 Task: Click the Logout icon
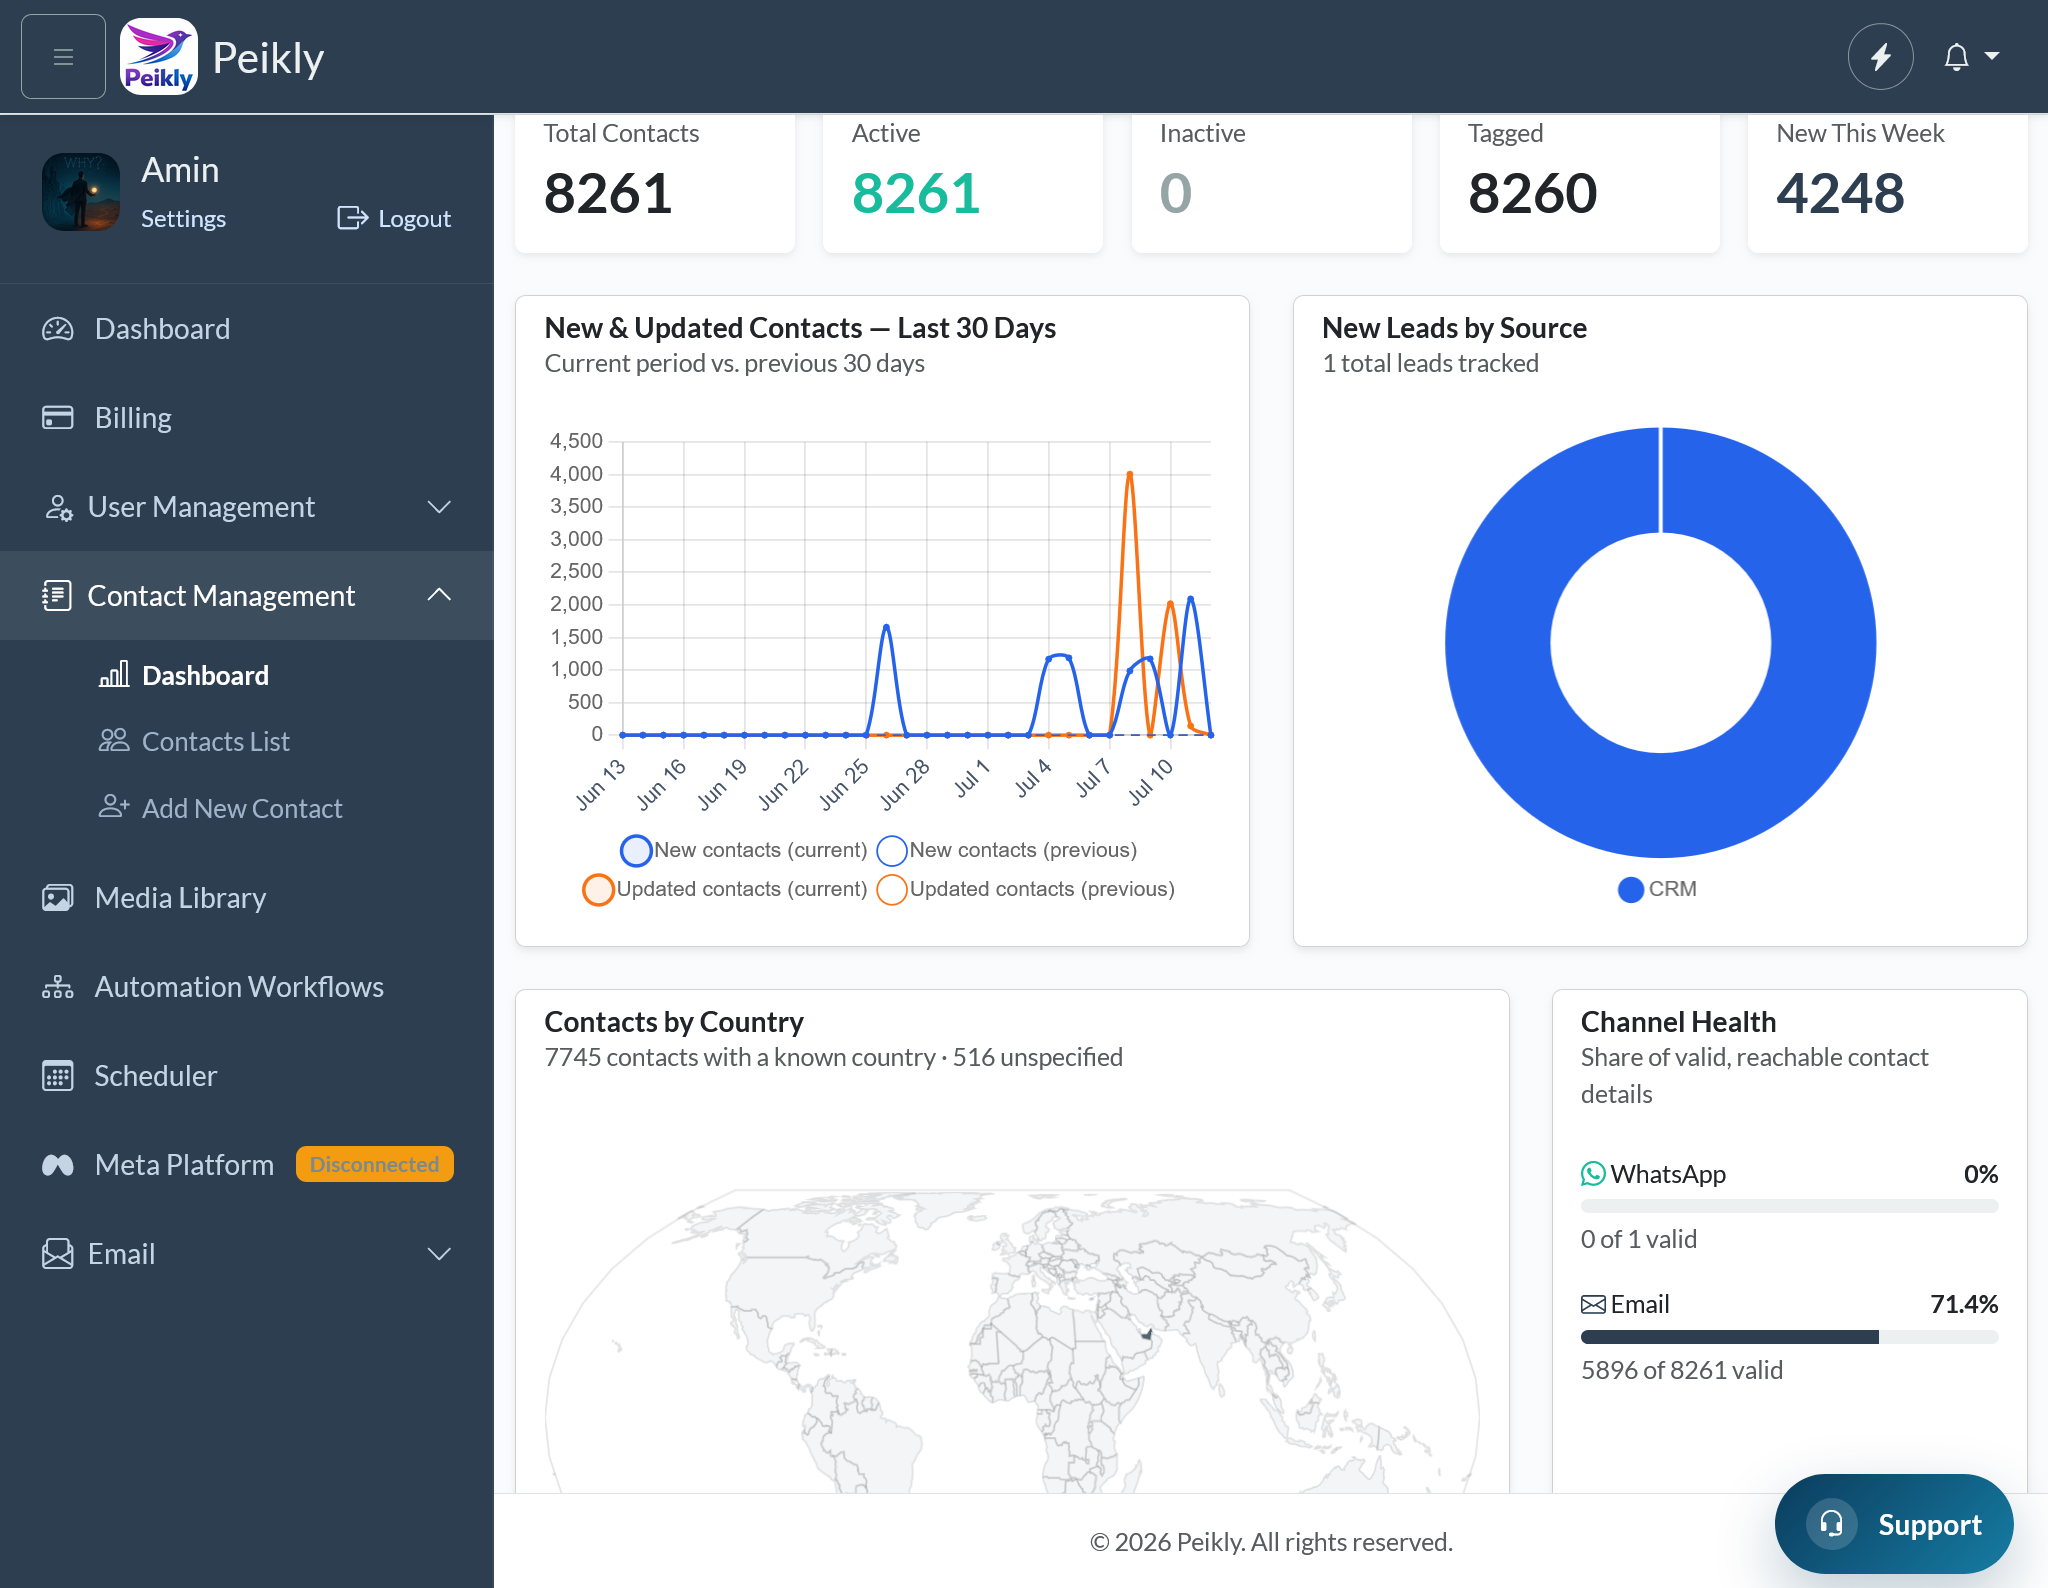352,218
